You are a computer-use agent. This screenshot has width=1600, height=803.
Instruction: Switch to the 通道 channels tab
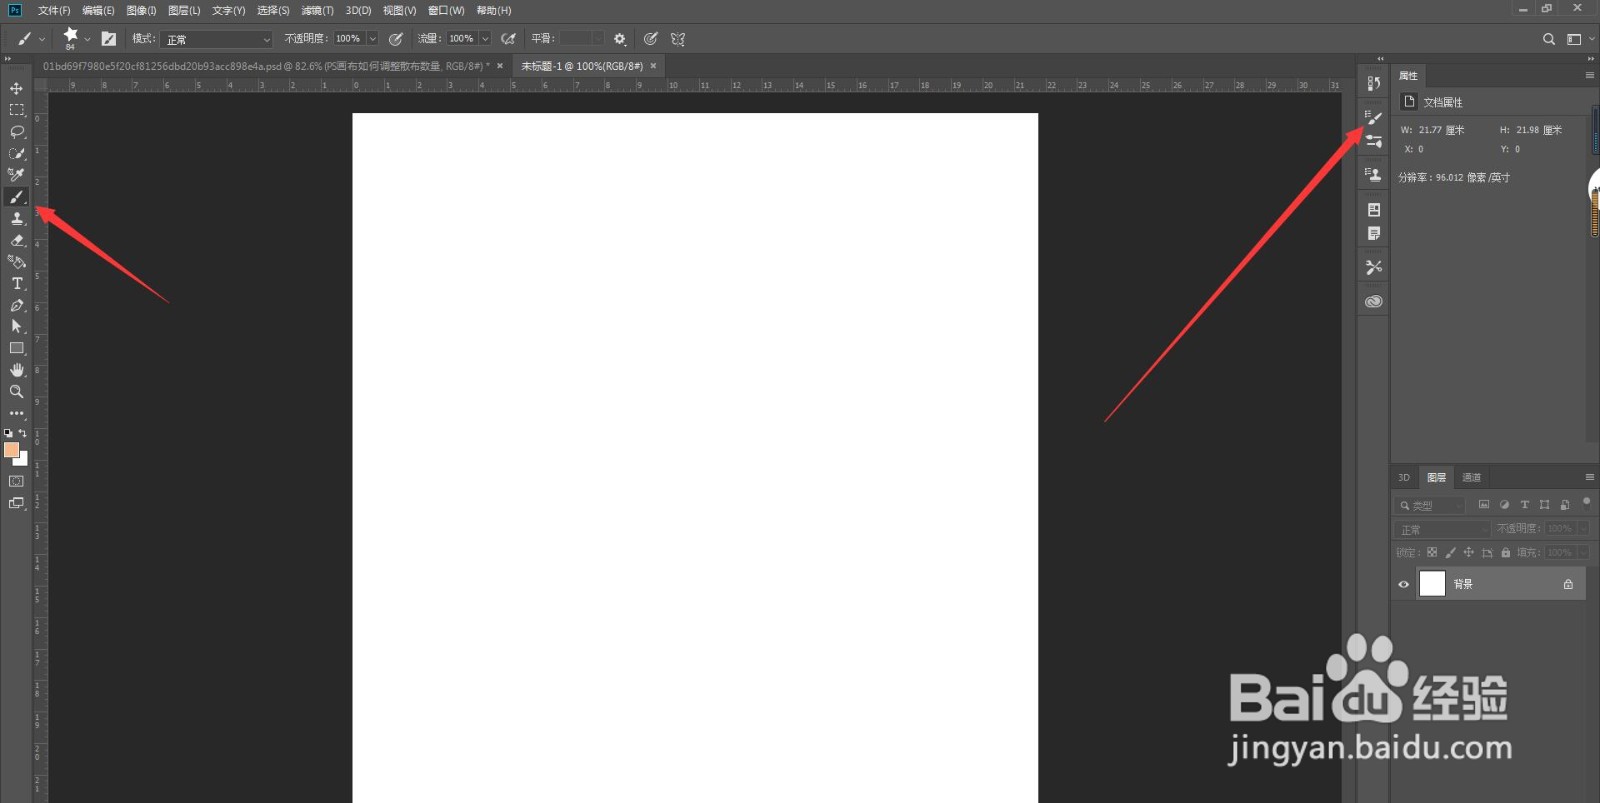pyautogui.click(x=1471, y=477)
